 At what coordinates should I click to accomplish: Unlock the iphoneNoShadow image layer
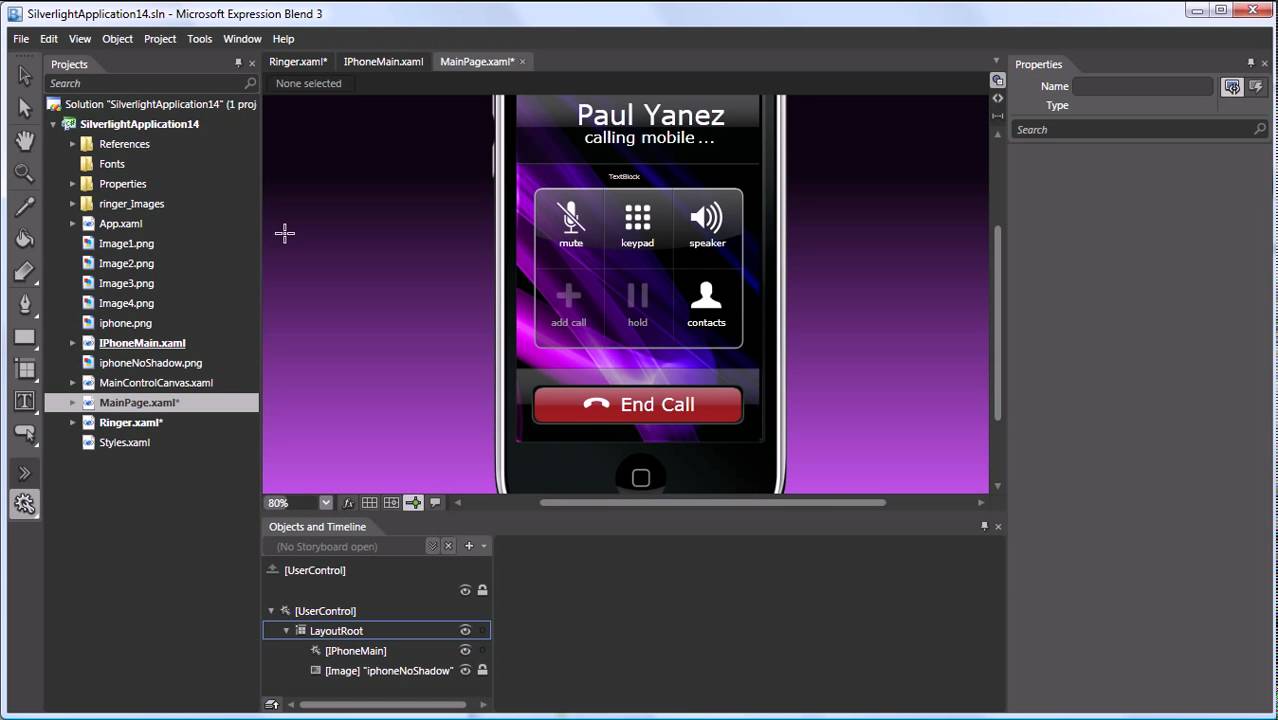pyautogui.click(x=482, y=671)
